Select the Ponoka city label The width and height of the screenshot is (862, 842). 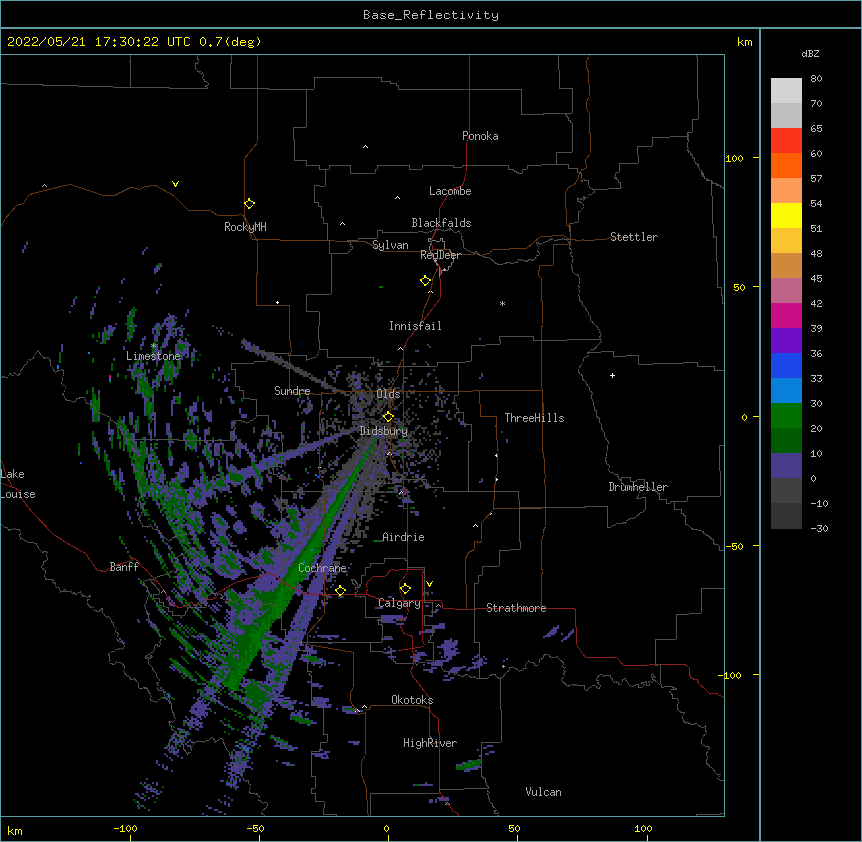pos(480,136)
